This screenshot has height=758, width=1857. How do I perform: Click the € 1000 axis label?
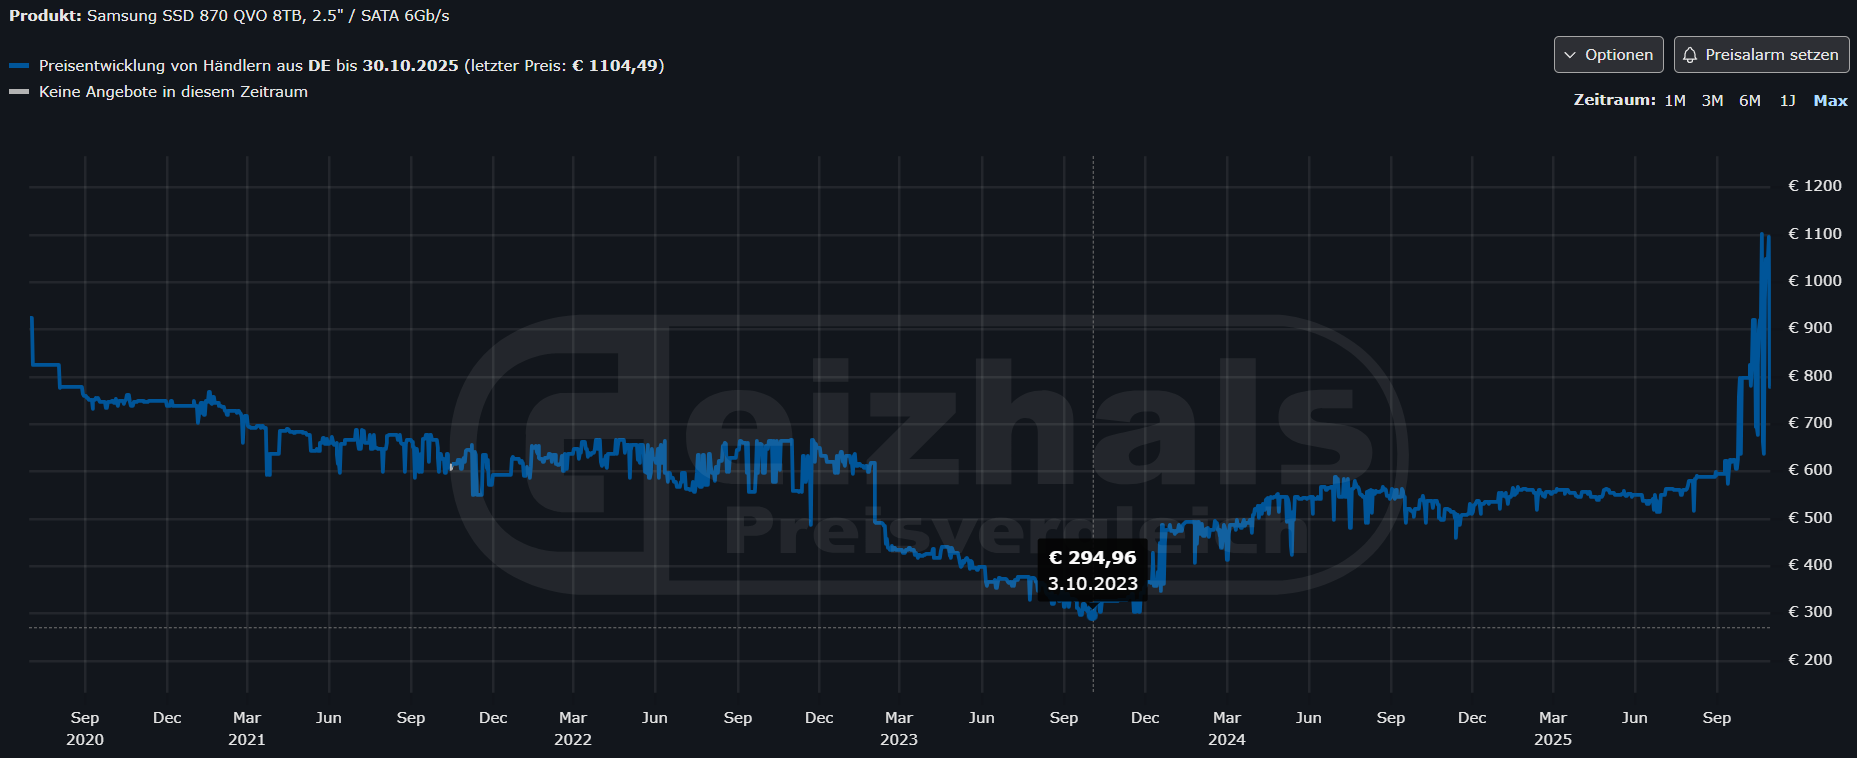click(x=1814, y=281)
